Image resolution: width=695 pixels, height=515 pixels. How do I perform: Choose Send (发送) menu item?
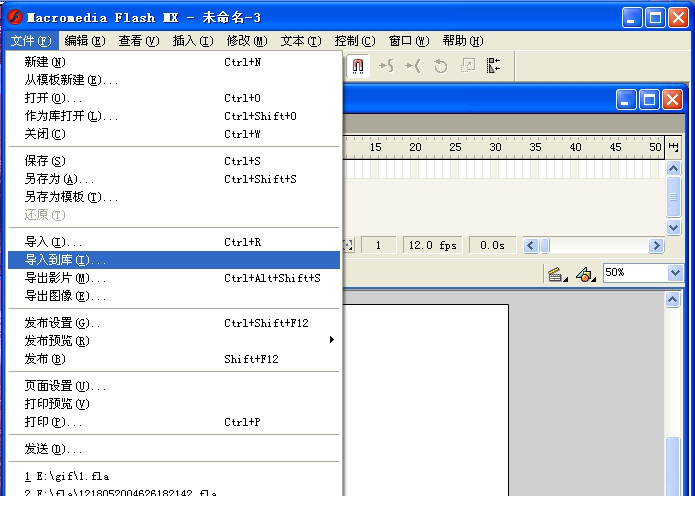coord(174,449)
